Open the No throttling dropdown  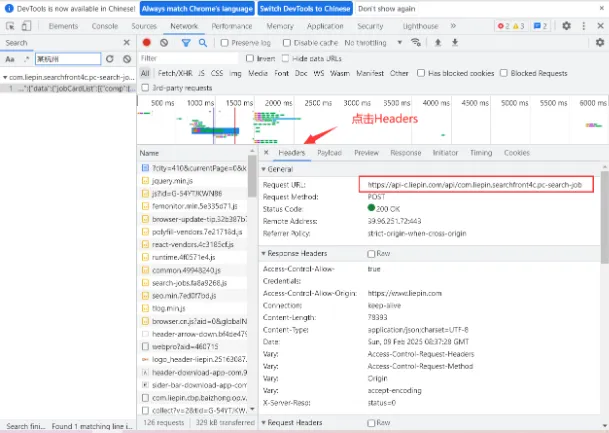coord(373,43)
